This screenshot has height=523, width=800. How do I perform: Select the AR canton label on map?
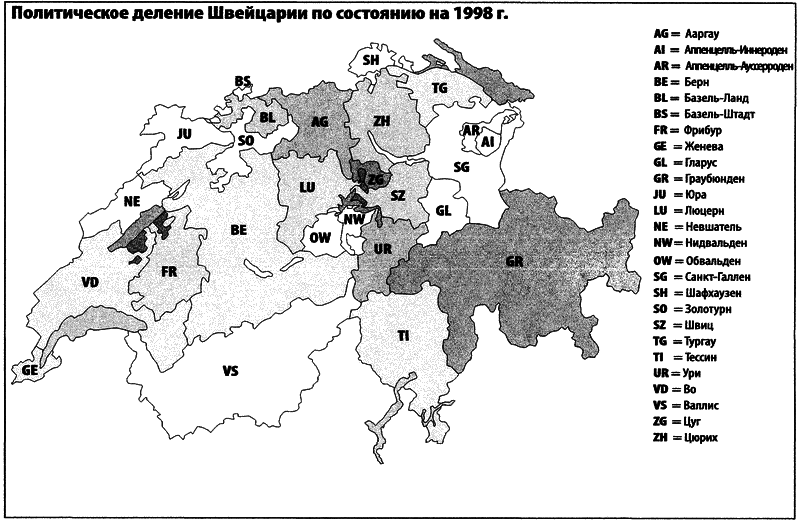[471, 131]
